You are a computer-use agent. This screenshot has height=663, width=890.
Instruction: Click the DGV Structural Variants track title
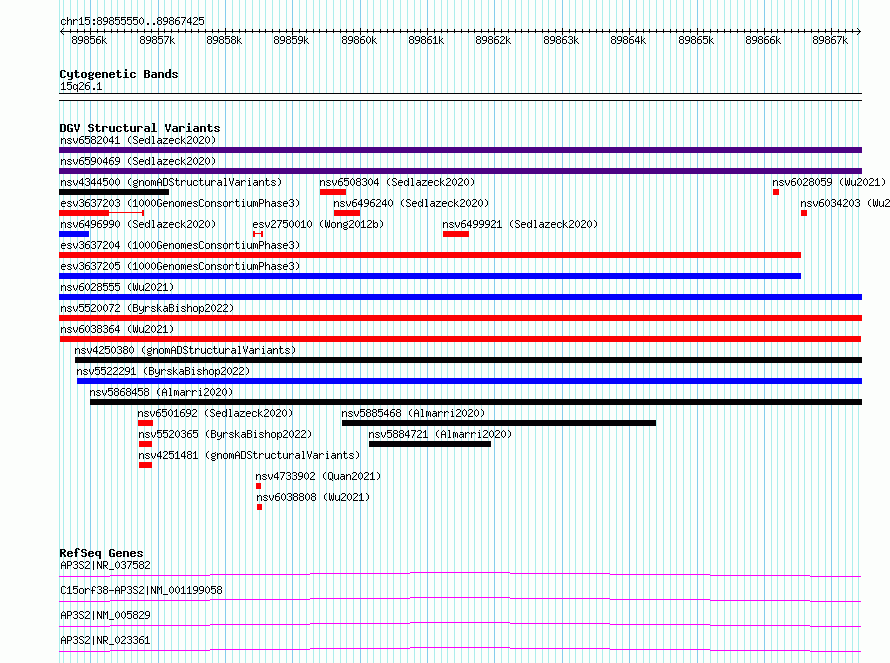(x=140, y=128)
